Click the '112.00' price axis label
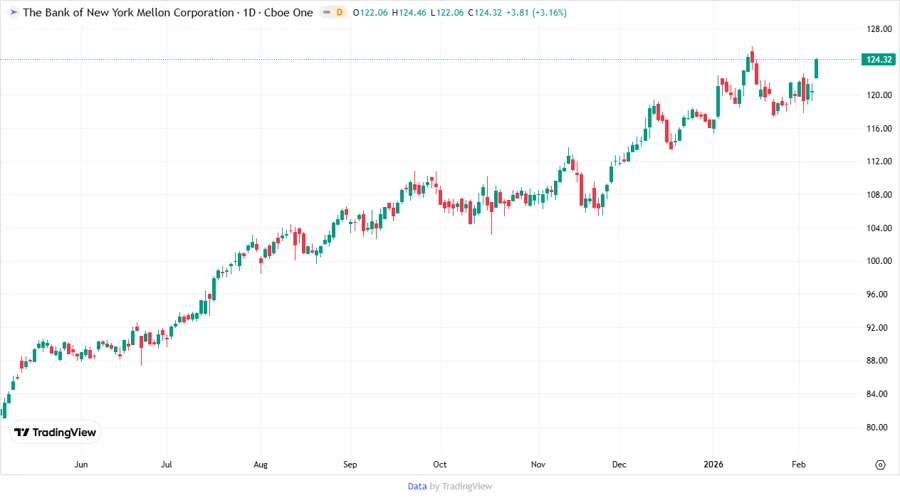The height and width of the screenshot is (498, 900). pyautogui.click(x=879, y=161)
